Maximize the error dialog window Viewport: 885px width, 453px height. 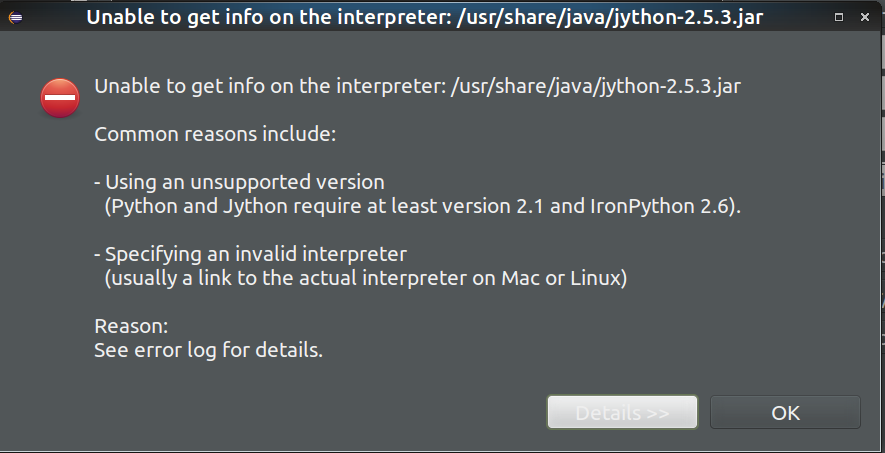(839, 17)
